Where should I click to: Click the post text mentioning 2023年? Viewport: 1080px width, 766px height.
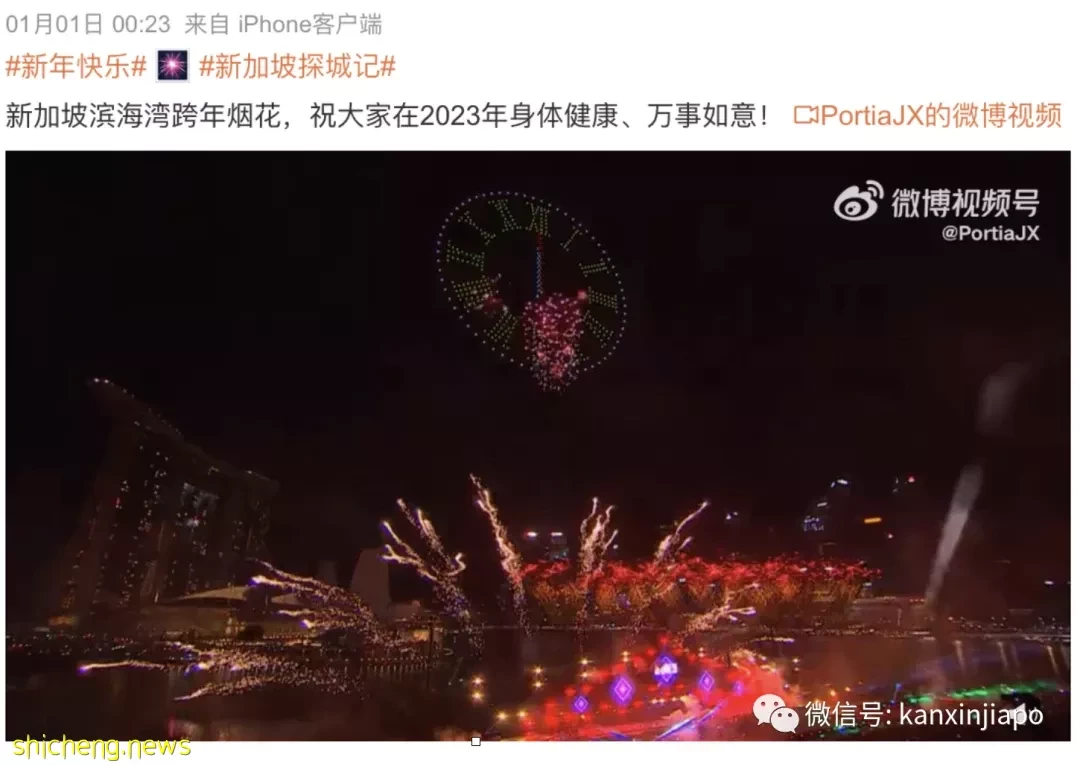(386, 115)
